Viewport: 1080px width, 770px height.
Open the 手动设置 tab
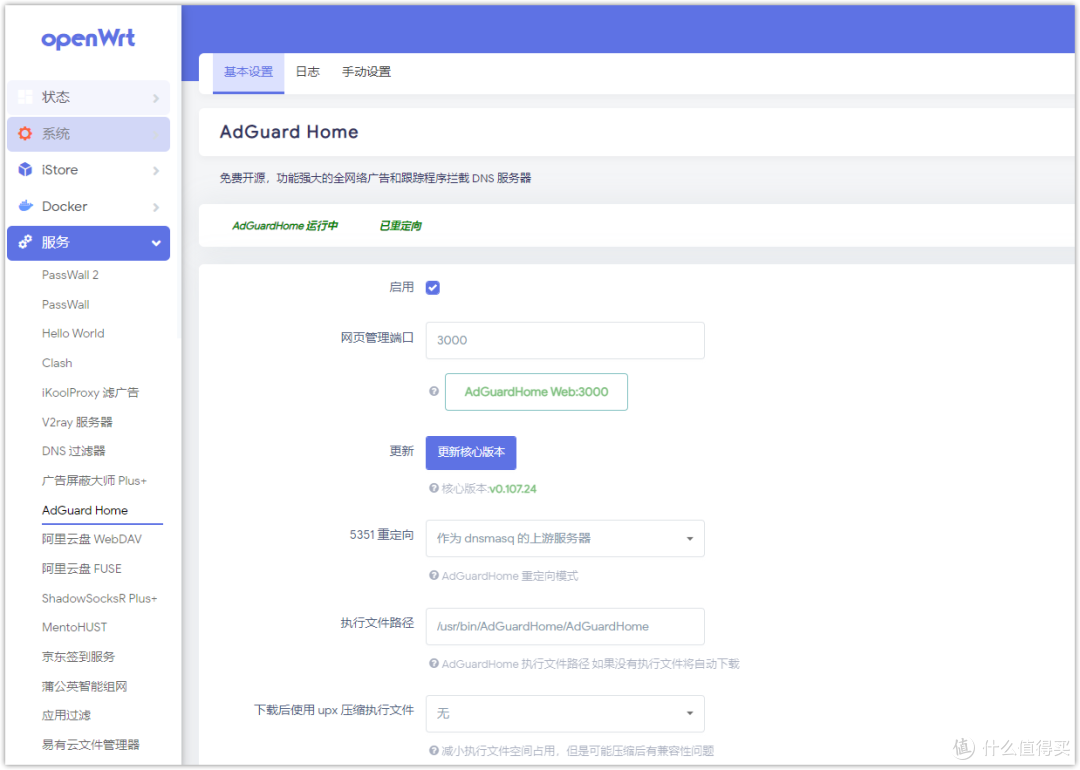pyautogui.click(x=364, y=72)
